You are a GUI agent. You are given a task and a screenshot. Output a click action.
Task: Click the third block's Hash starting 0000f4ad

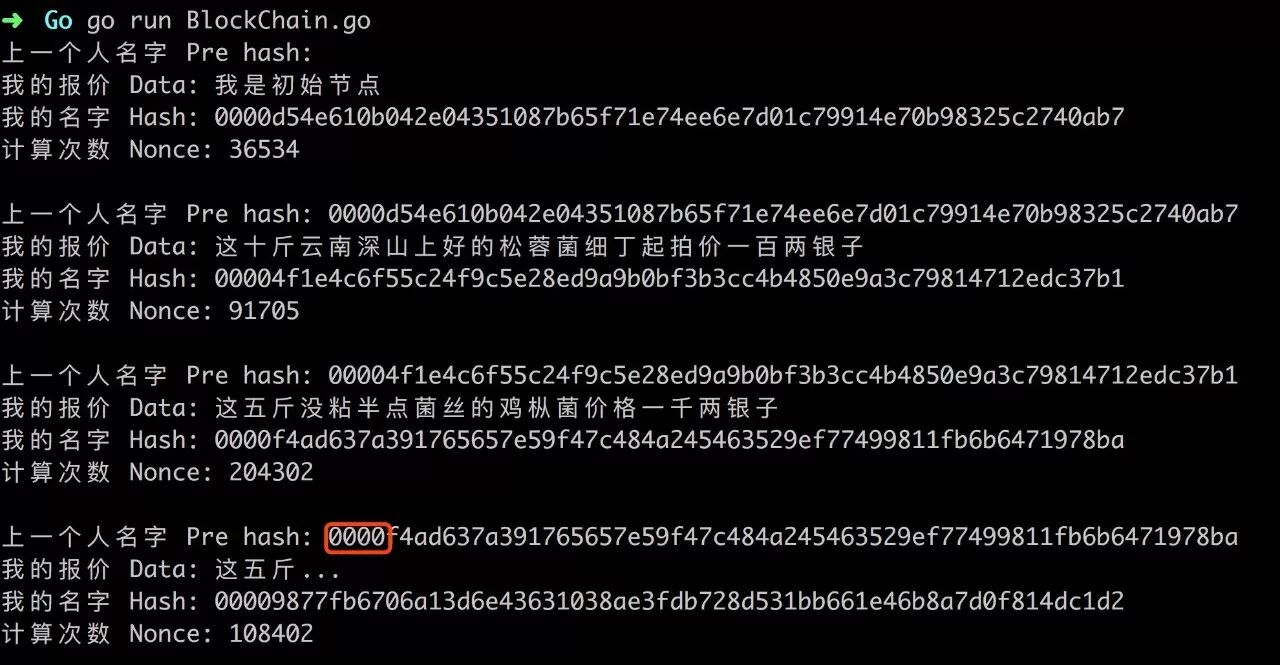[669, 440]
